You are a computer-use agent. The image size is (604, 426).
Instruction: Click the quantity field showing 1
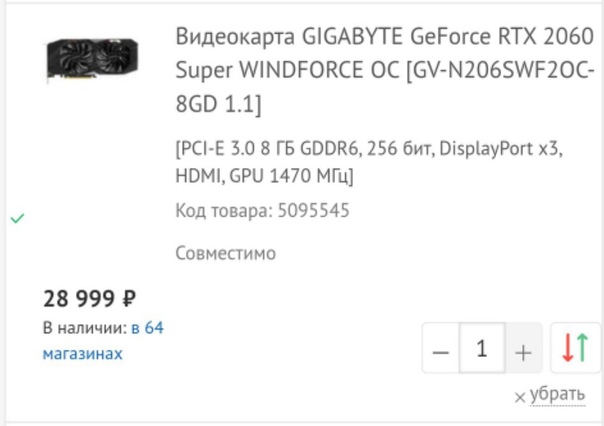482,350
